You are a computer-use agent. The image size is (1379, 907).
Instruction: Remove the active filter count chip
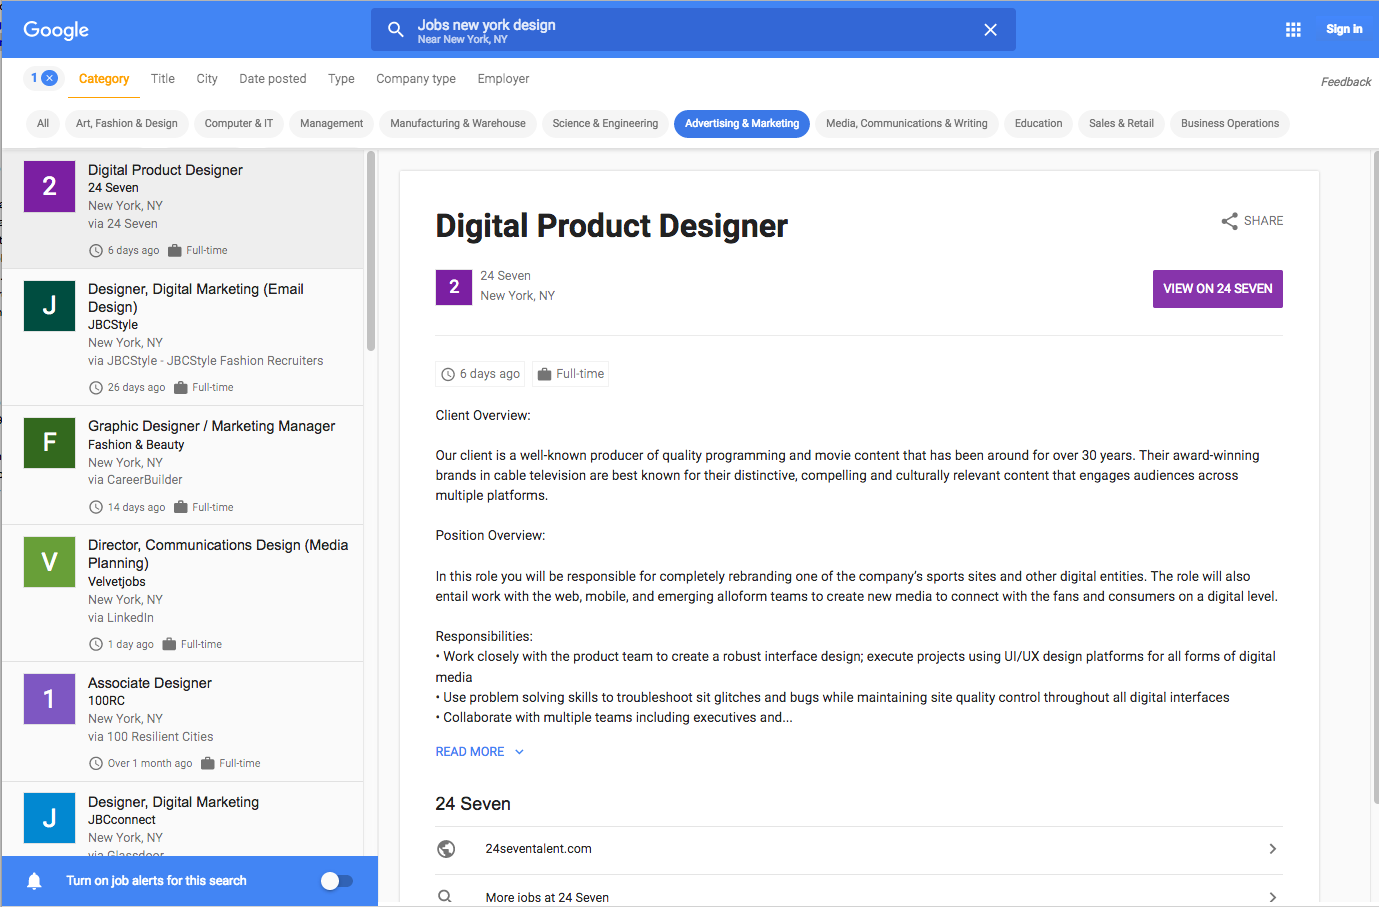point(43,78)
